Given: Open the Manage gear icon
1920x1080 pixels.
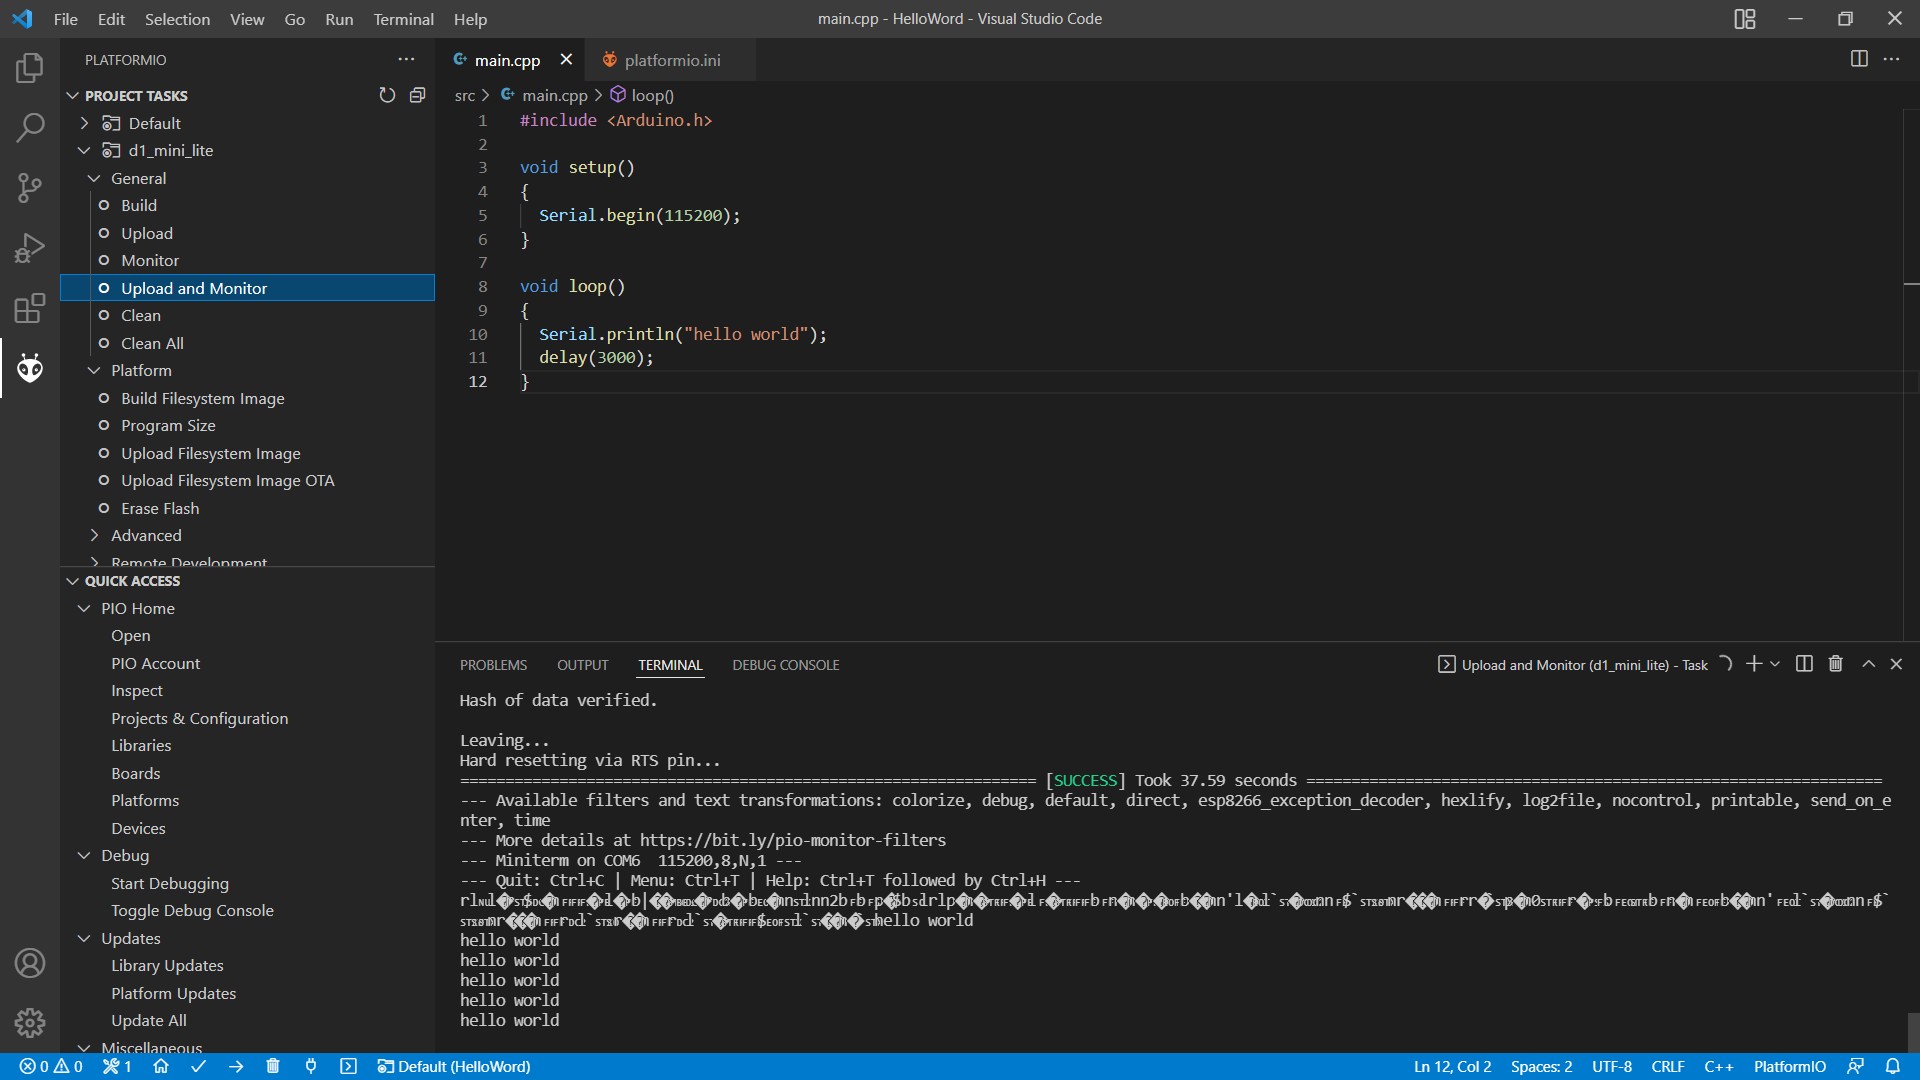Looking at the screenshot, I should tap(30, 1023).
